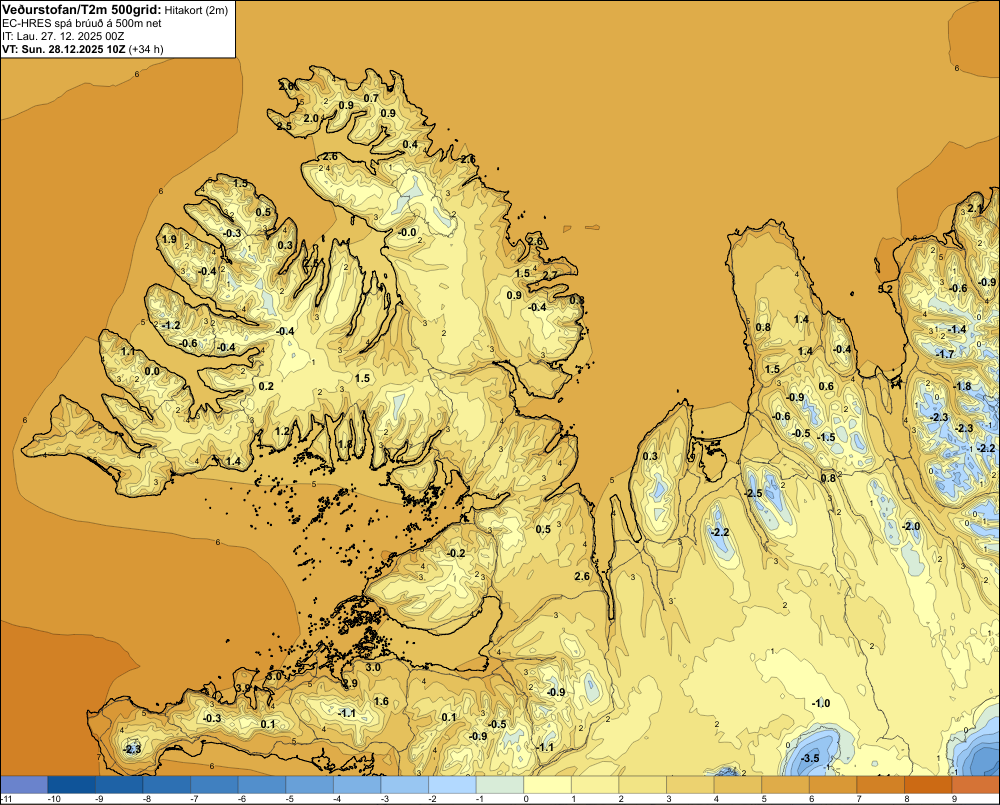The image size is (1000, 805).
Task: Click the -0.2 temperature value on the map
Action: point(456,553)
